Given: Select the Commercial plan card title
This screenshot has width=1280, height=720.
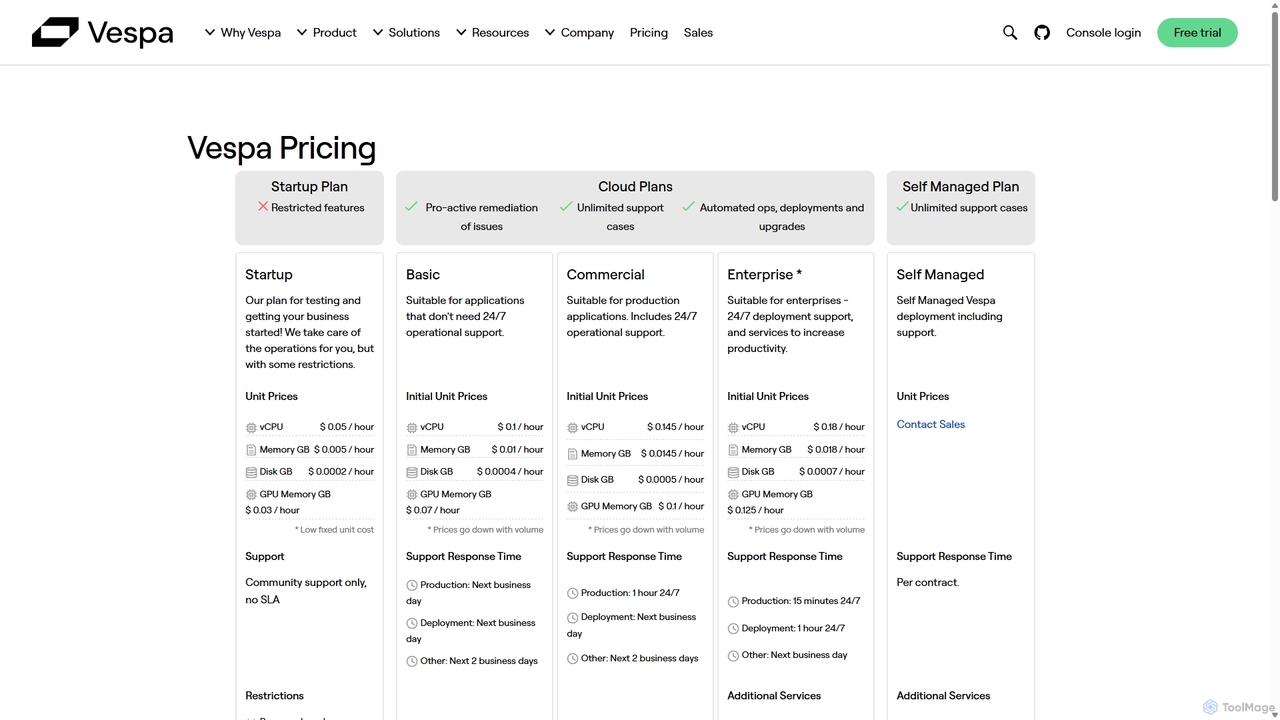Looking at the screenshot, I should [605, 274].
